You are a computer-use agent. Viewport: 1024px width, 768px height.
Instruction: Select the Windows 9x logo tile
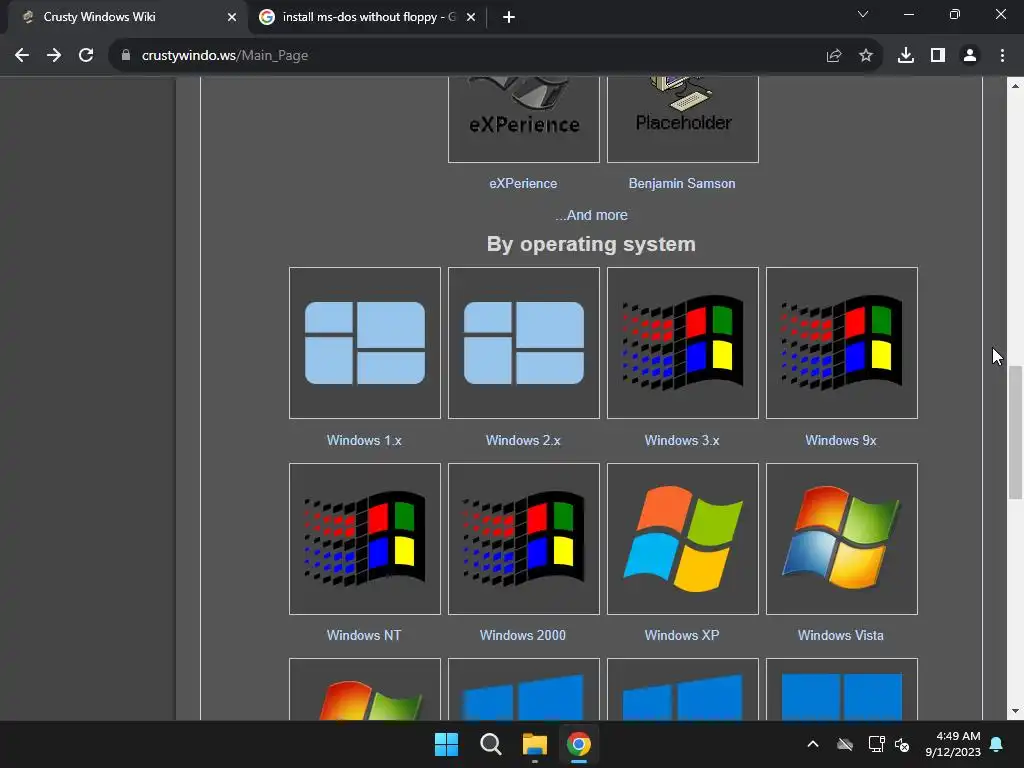click(x=842, y=343)
